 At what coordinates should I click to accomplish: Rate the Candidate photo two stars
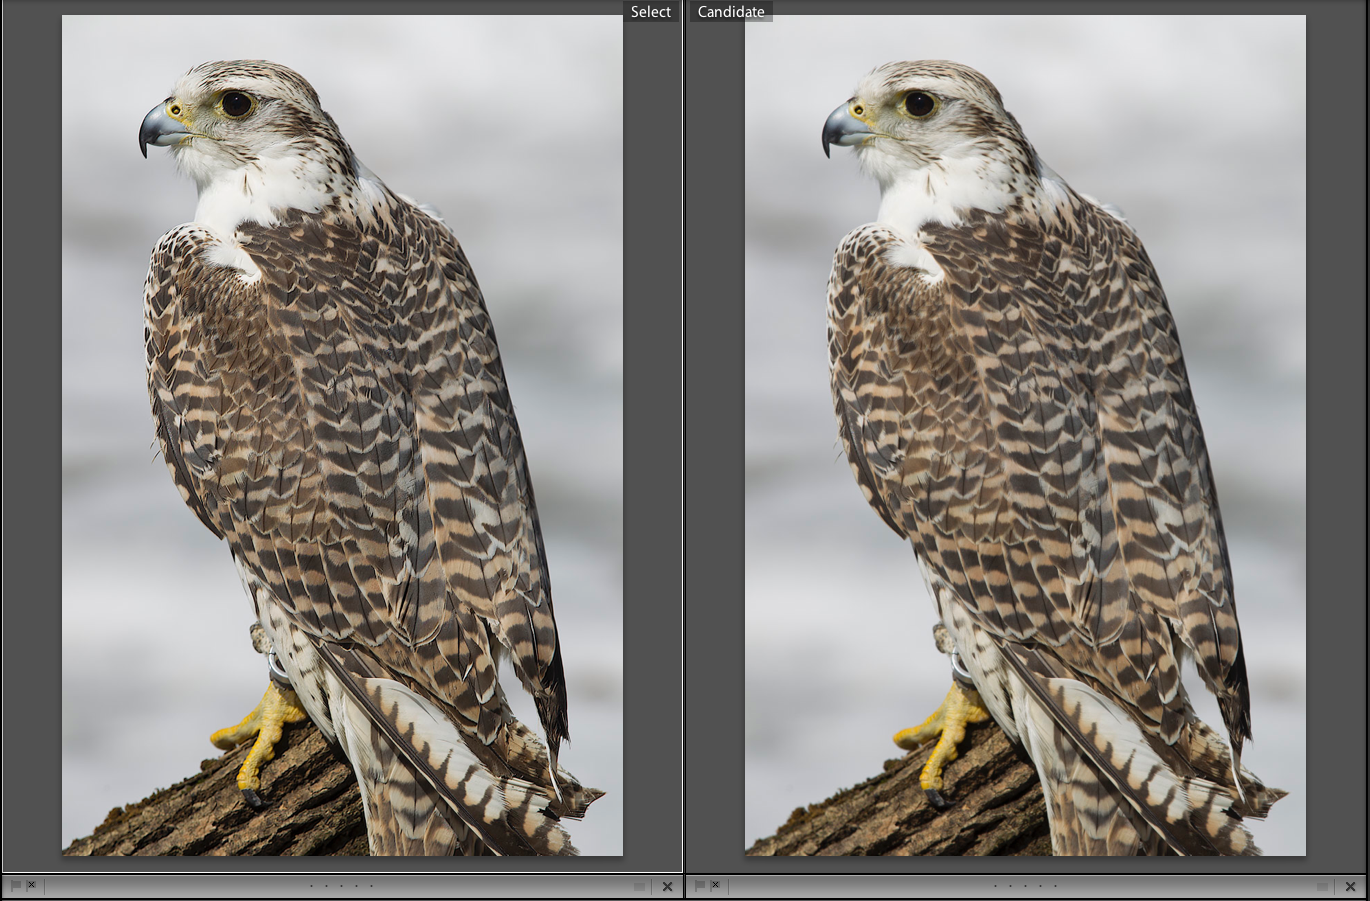click(x=1010, y=886)
